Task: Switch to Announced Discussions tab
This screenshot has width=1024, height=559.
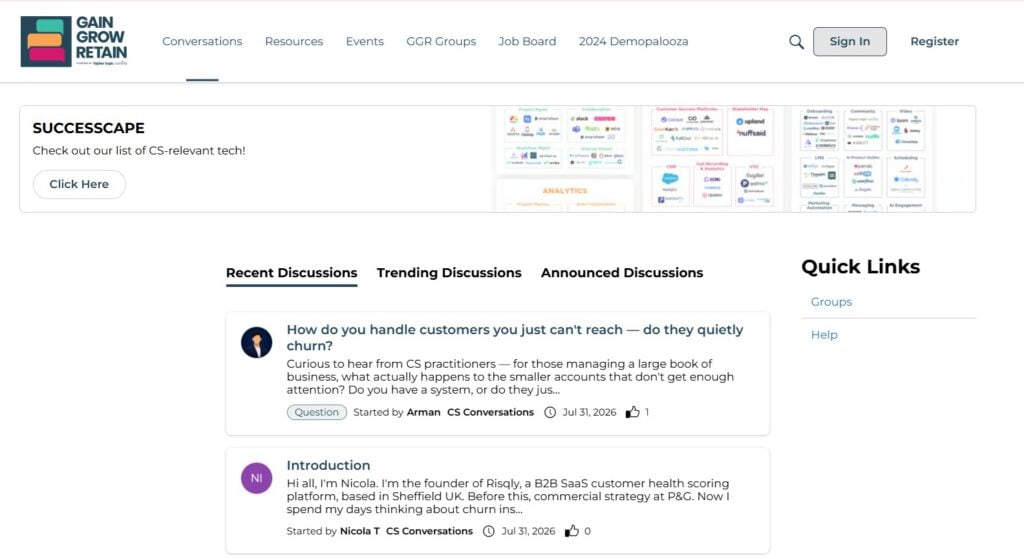Action: pos(622,273)
